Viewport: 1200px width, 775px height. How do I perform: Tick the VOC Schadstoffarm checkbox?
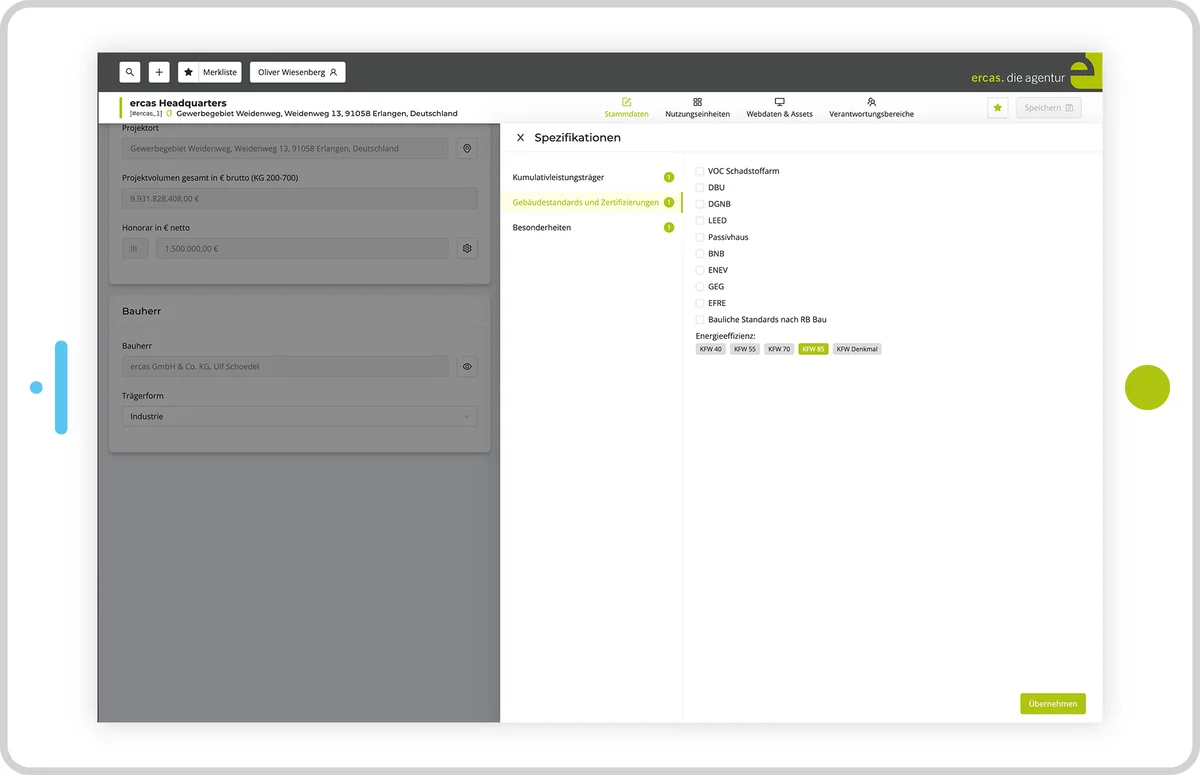pos(699,170)
